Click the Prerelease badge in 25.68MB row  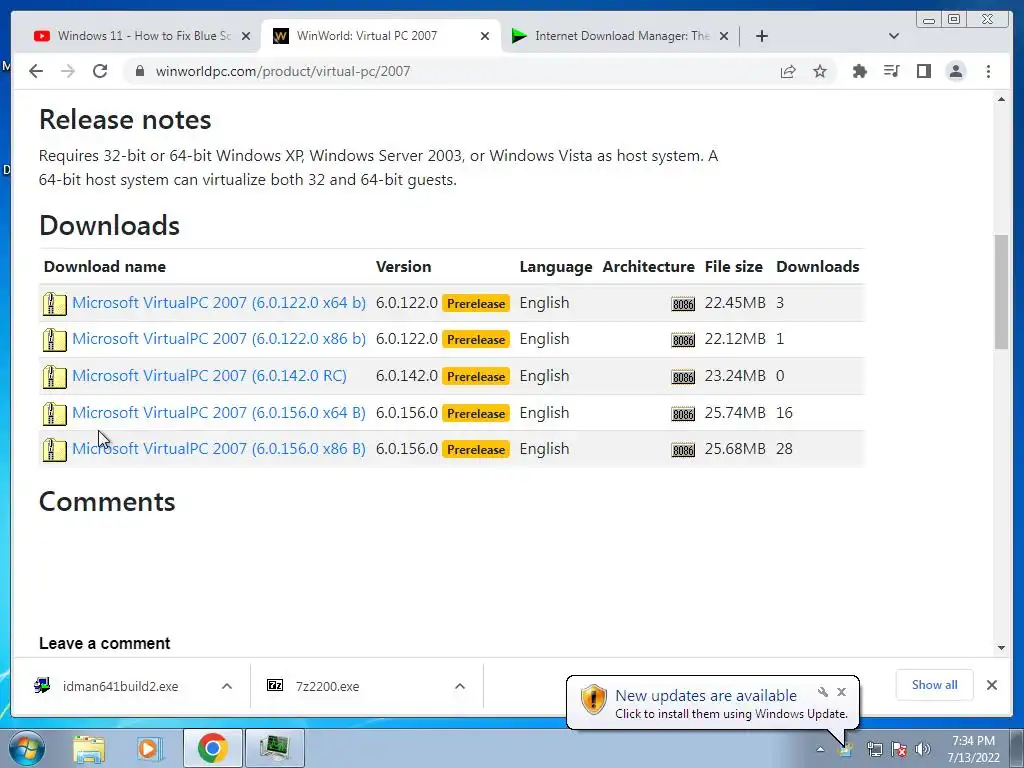click(x=475, y=449)
